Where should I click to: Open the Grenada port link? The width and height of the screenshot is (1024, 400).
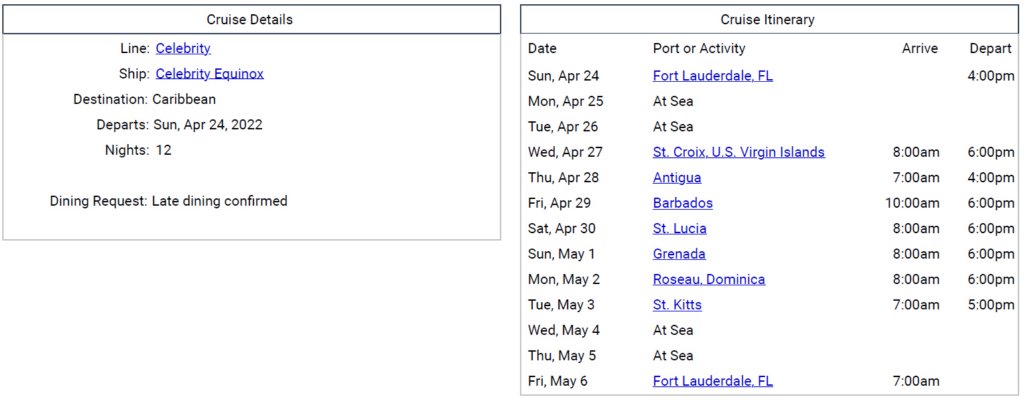pos(679,254)
